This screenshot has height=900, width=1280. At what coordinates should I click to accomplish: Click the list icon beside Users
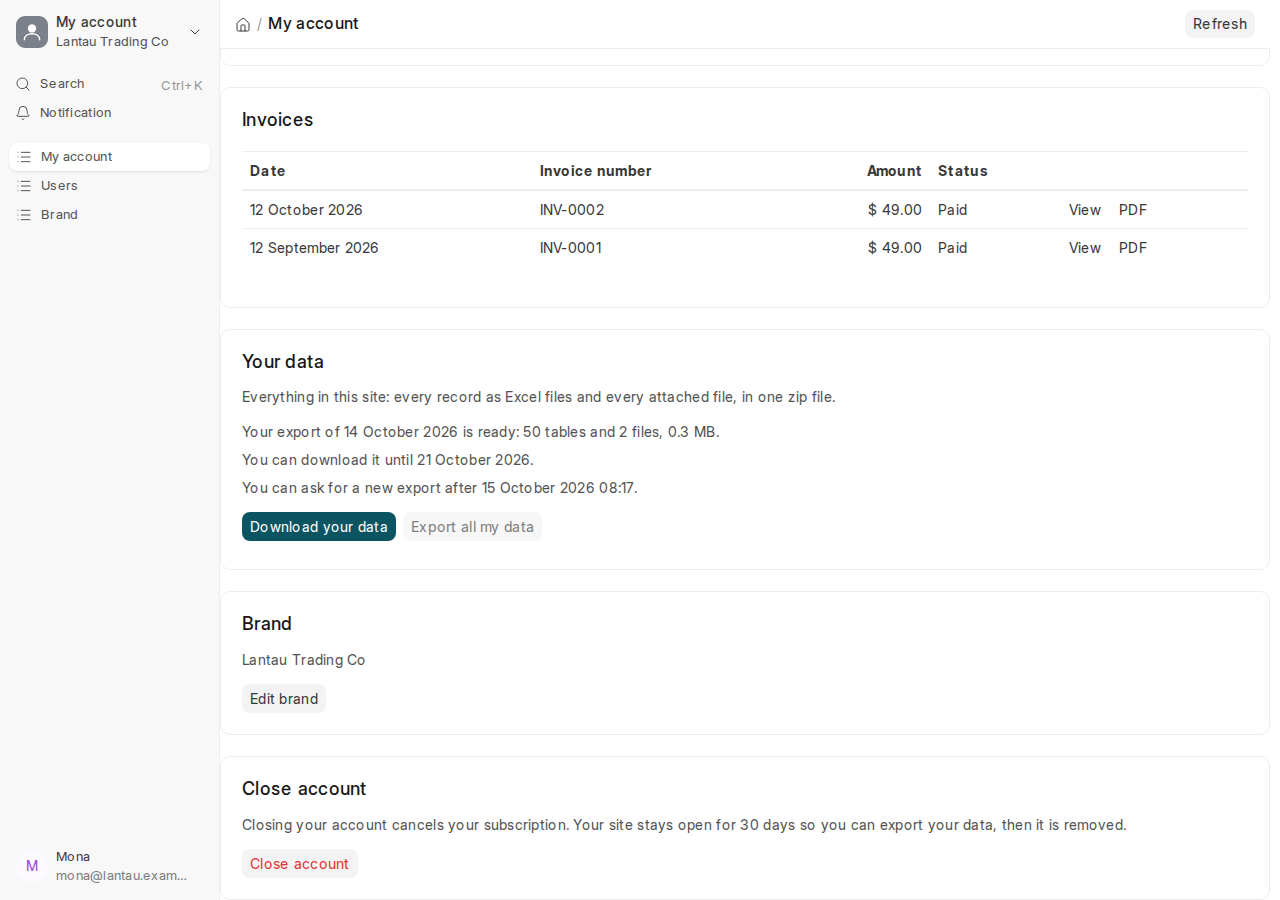click(x=25, y=186)
